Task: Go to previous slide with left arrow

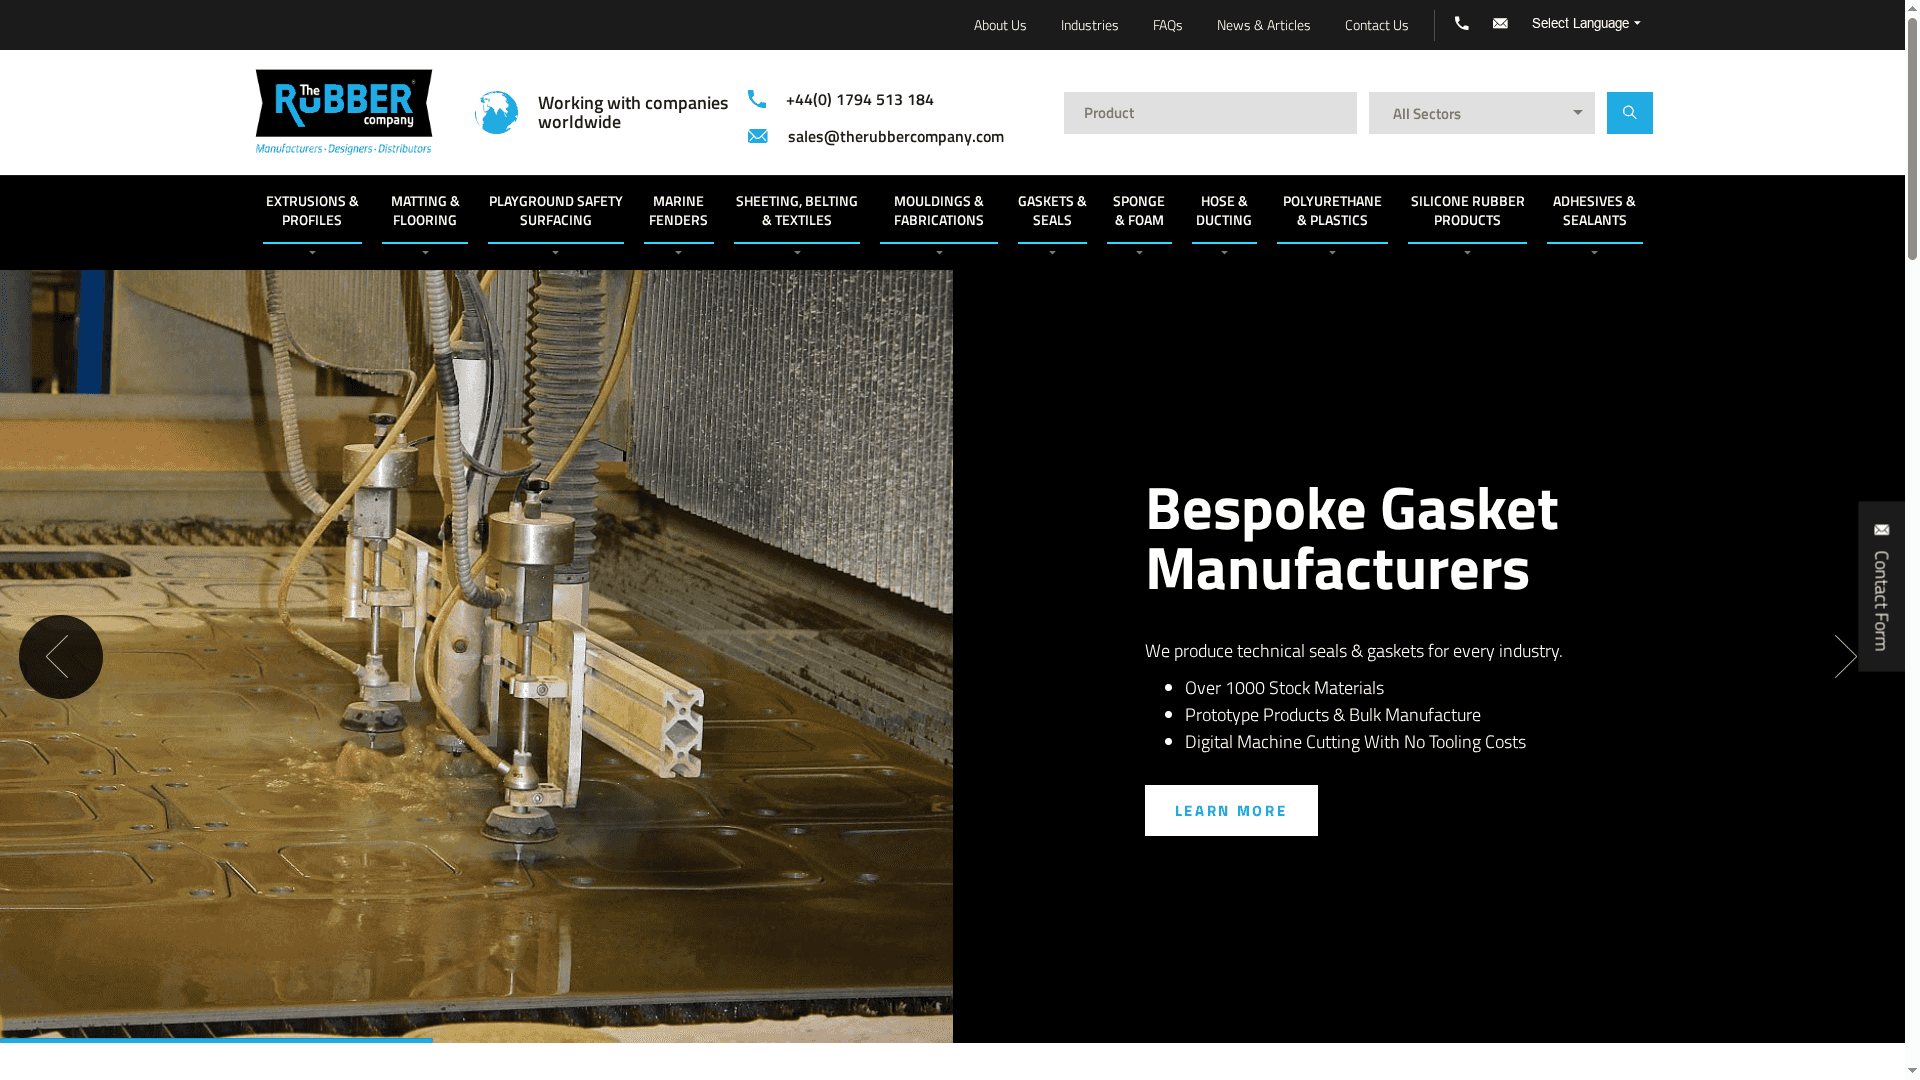Action: [60, 657]
